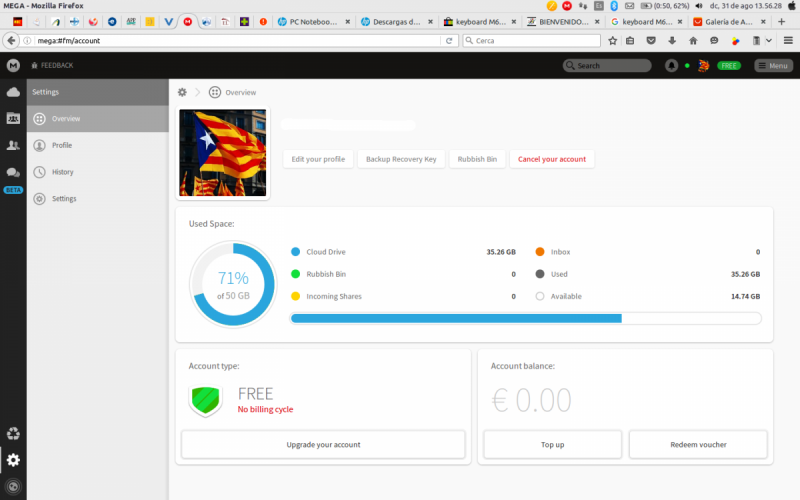Click the Backup Recovery Key button

coord(401,159)
